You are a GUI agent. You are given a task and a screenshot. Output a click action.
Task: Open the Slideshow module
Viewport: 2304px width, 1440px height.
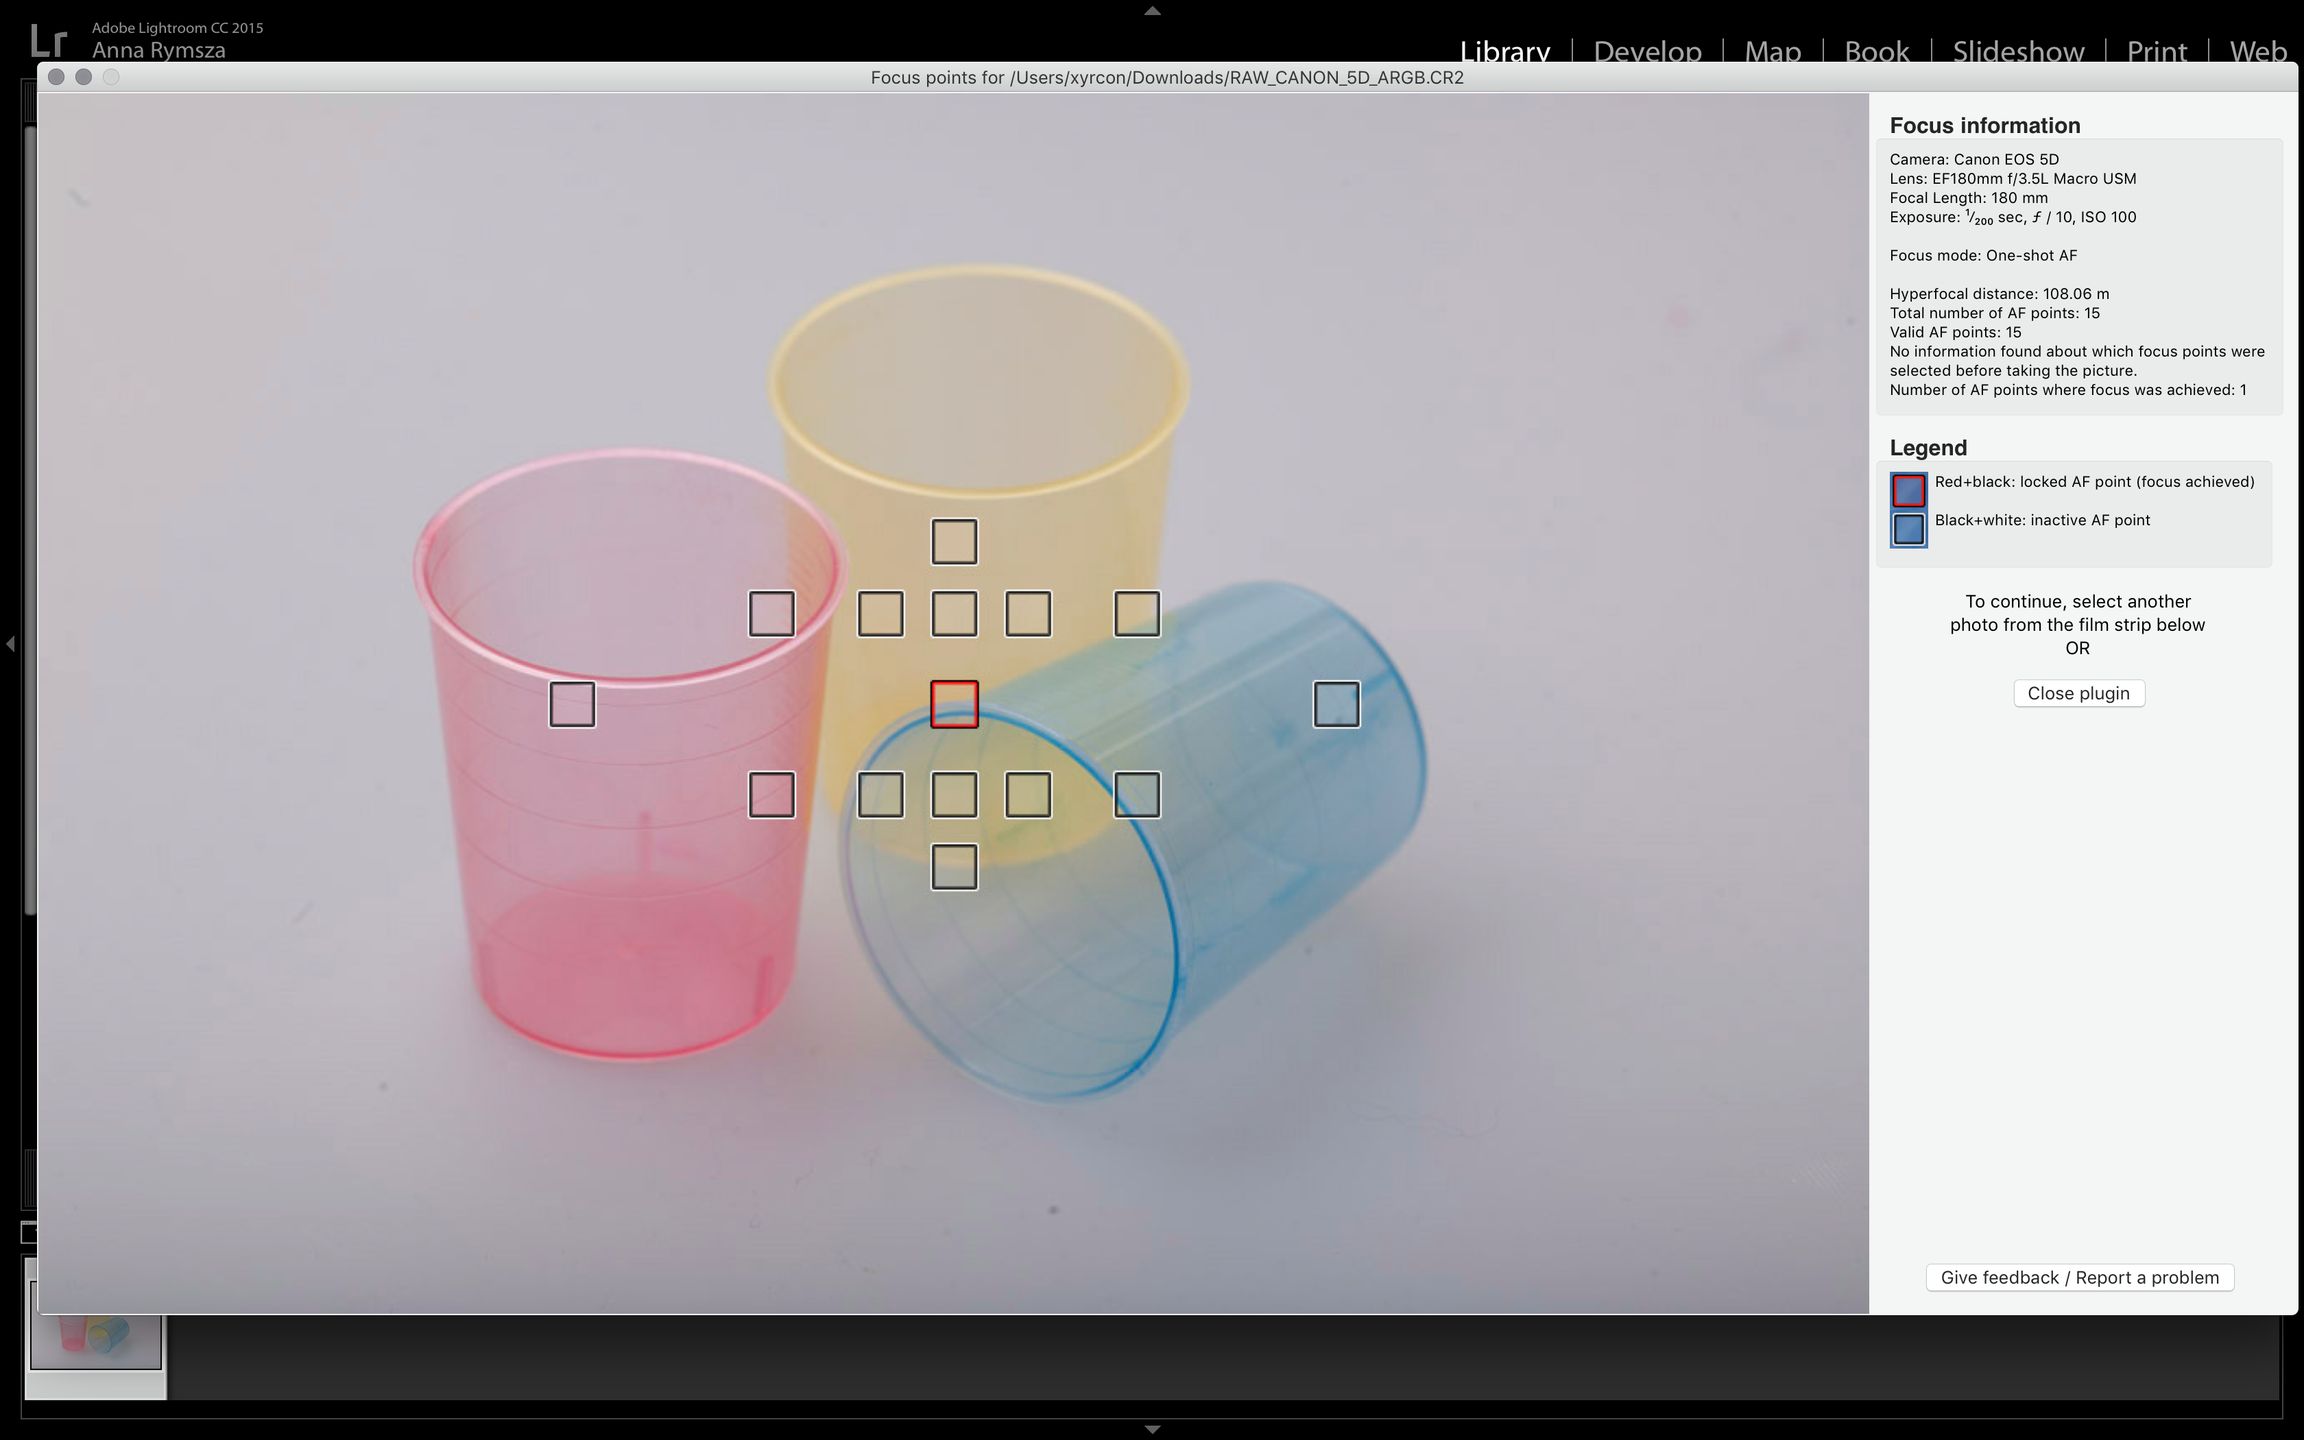pos(2018,50)
